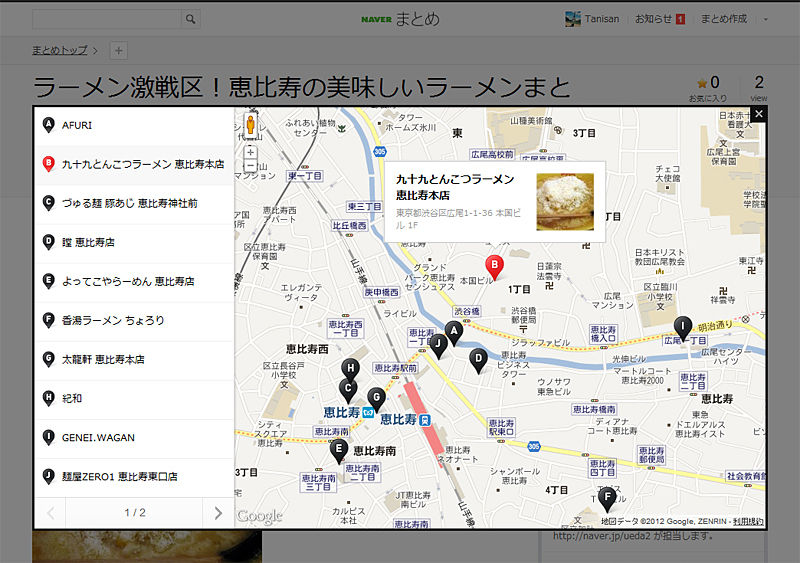Zoom in with the map plus button

251,152
